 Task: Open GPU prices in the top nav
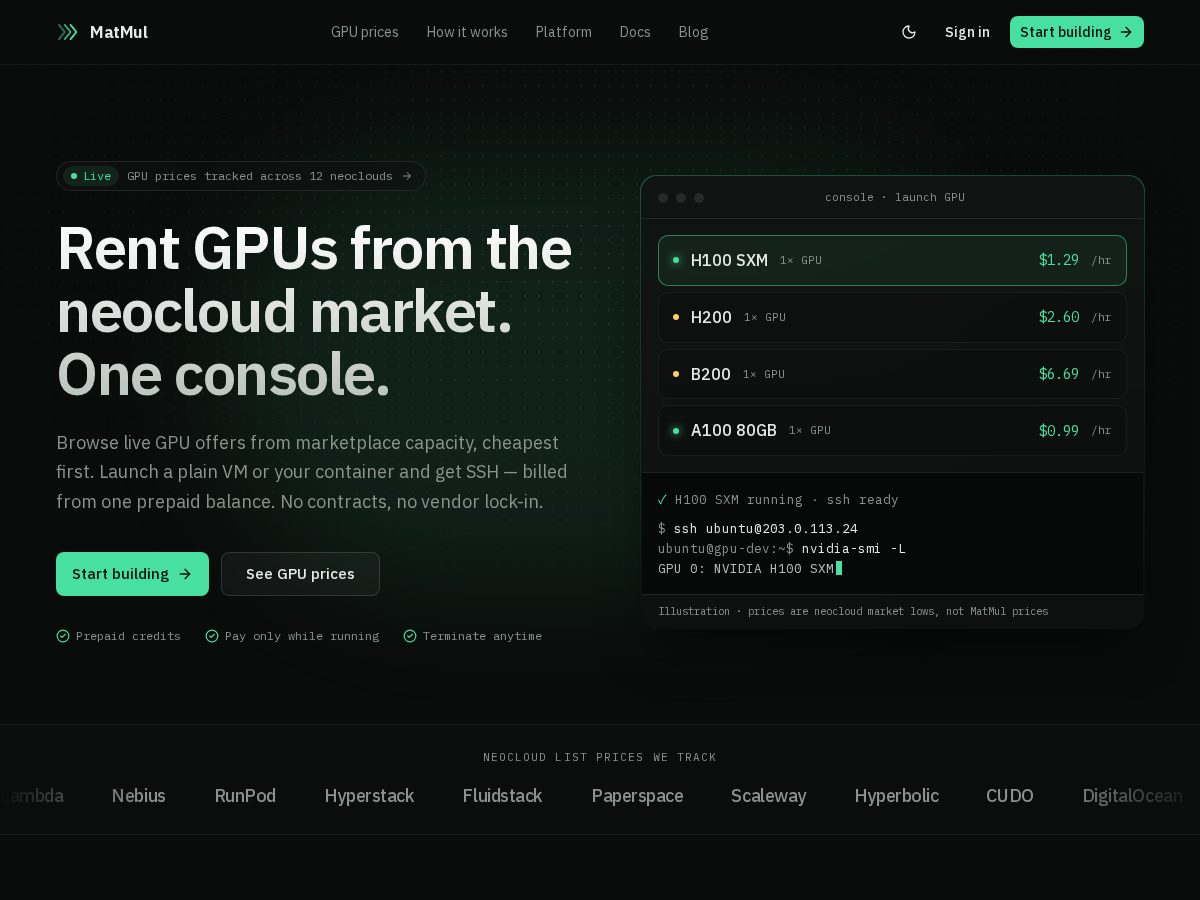pyautogui.click(x=365, y=32)
